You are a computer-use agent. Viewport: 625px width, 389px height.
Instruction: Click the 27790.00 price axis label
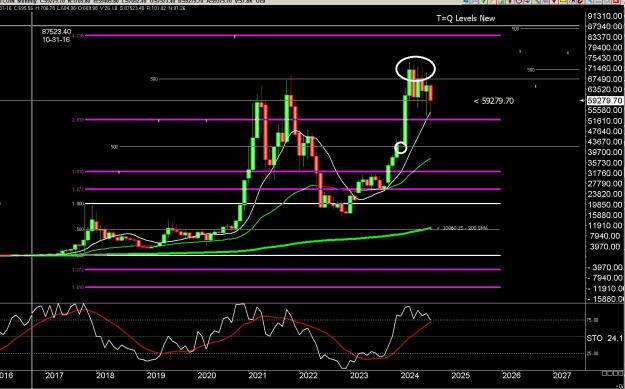tap(605, 184)
